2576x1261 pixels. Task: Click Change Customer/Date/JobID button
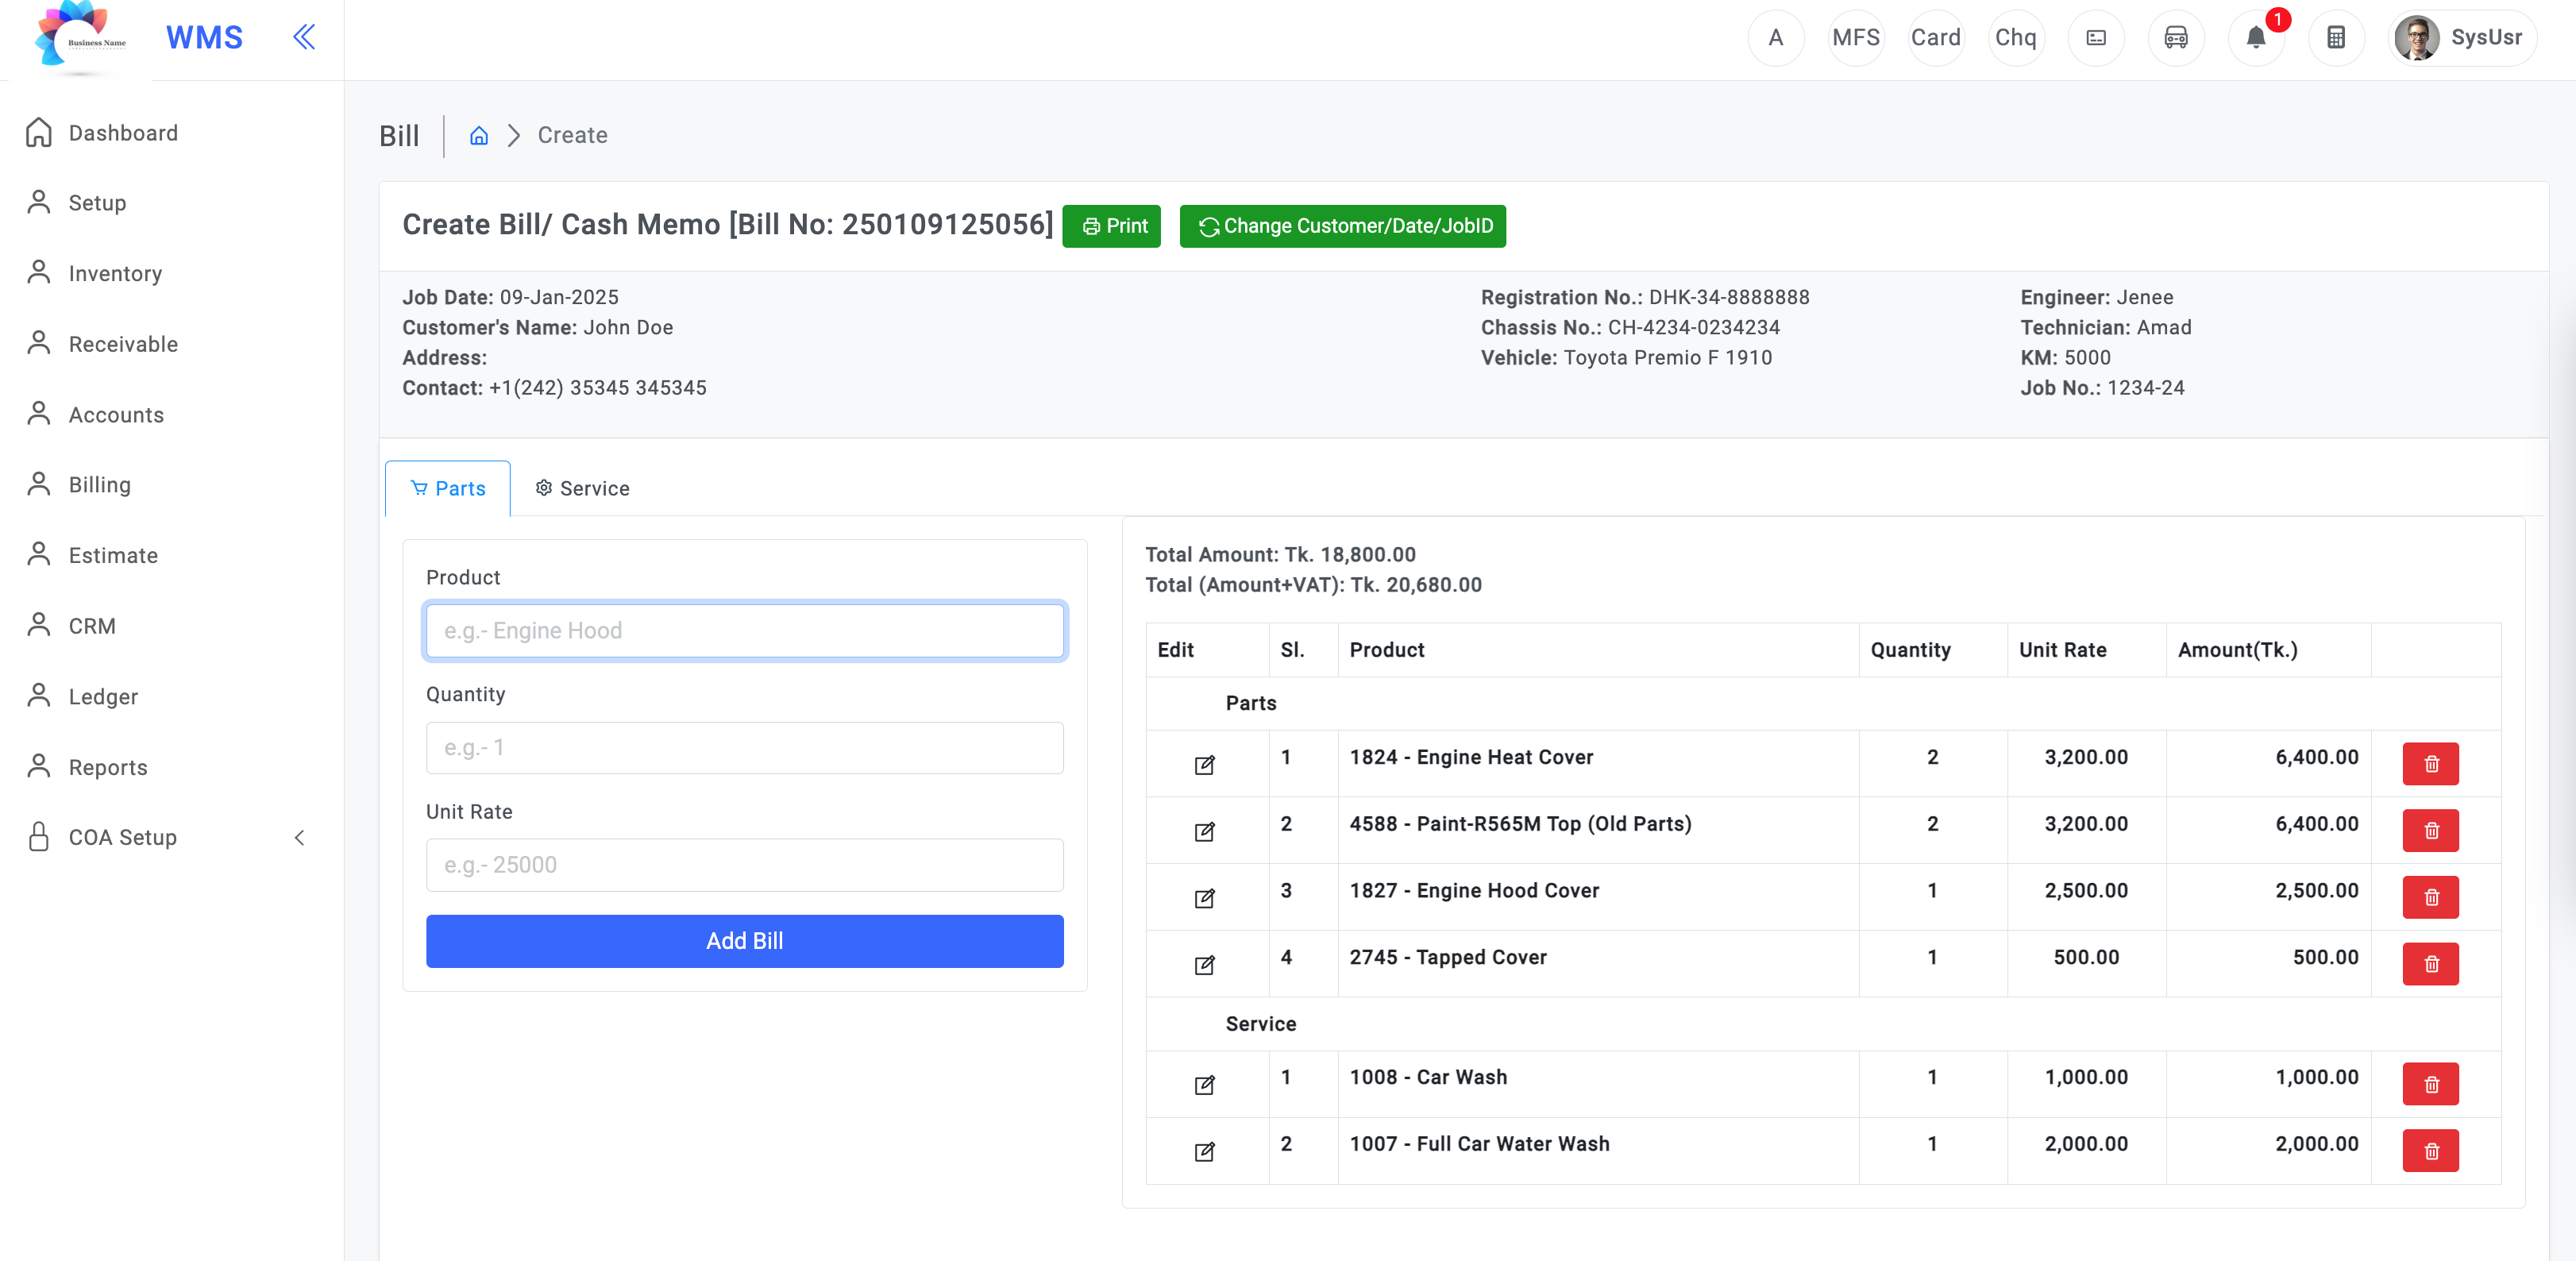click(1342, 226)
